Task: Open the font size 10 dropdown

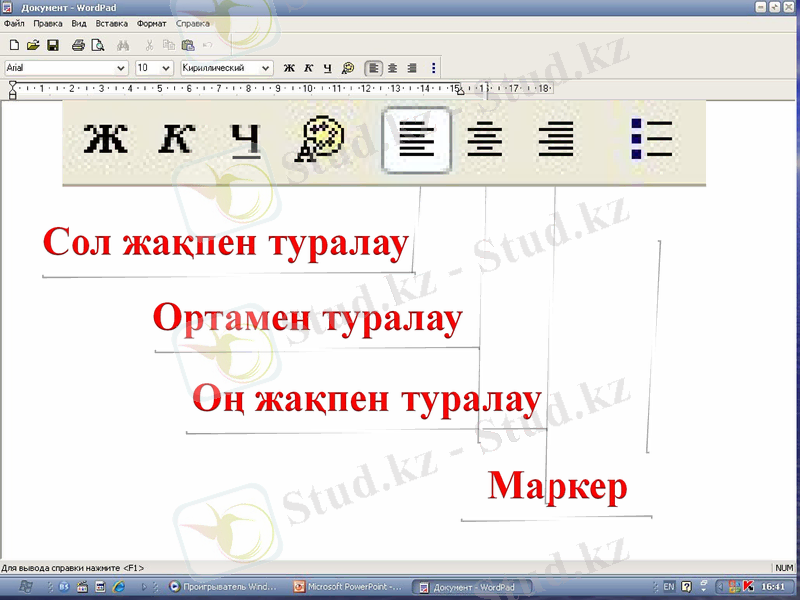Action: pos(167,68)
